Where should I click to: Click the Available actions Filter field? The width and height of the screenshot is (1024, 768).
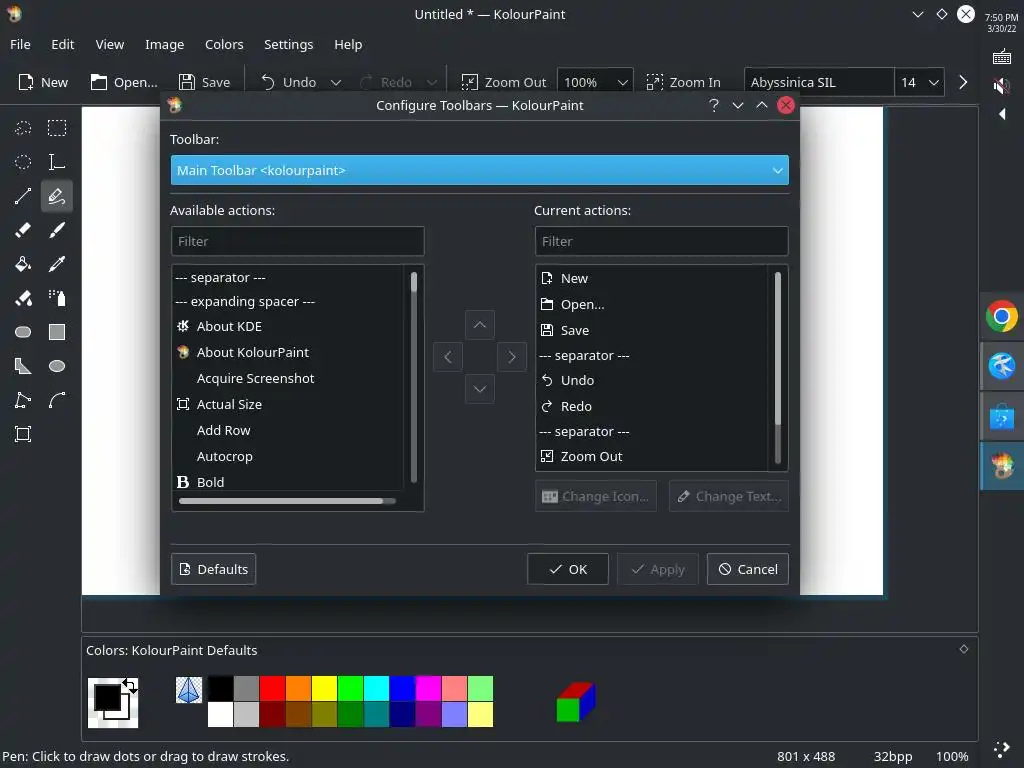(297, 241)
